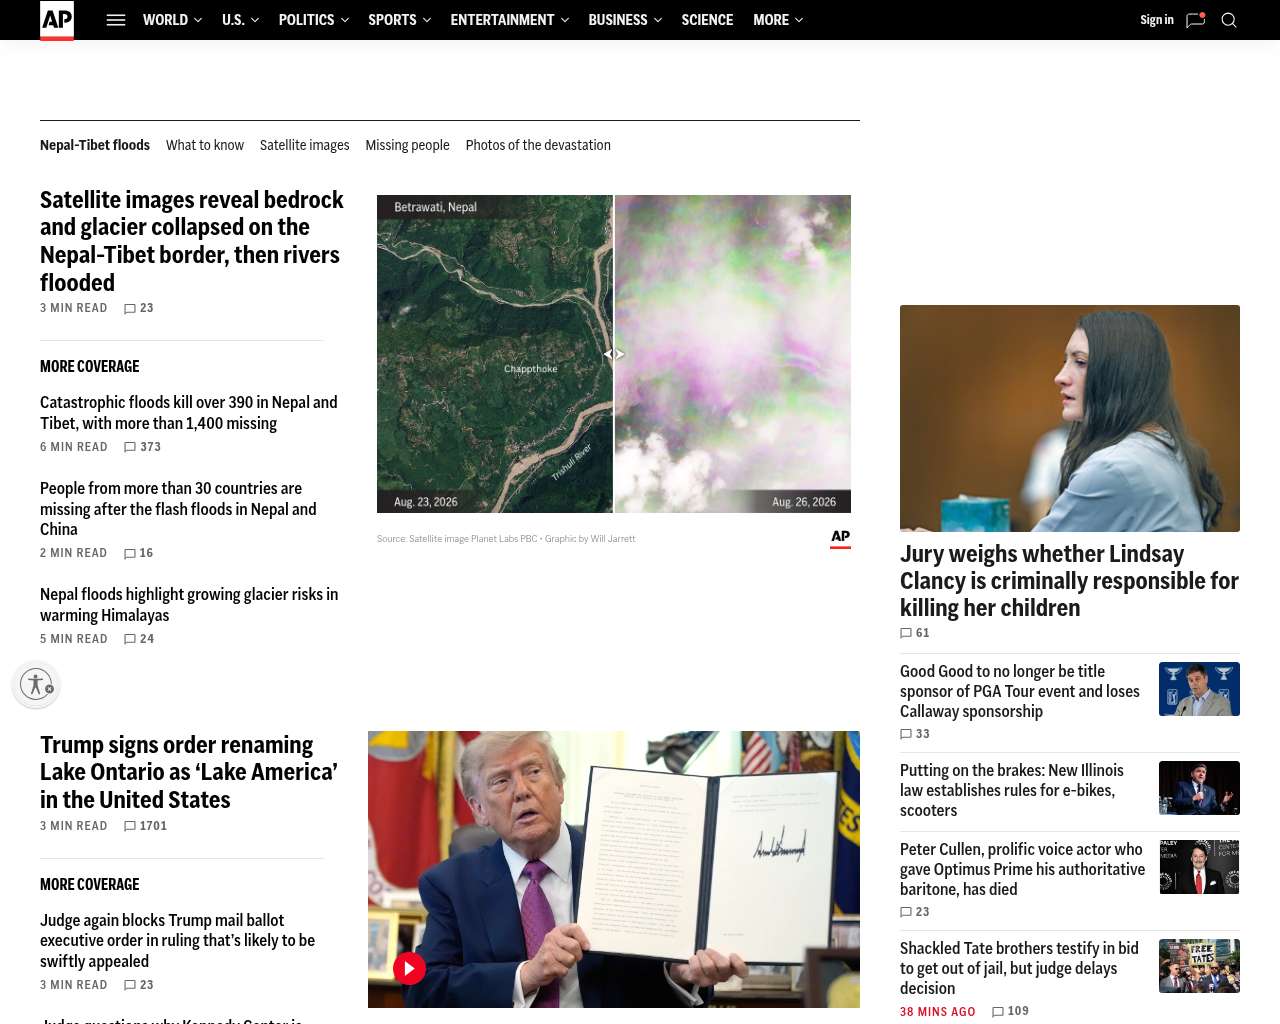The image size is (1280, 1024).
Task: Open the search magnifier icon
Action: [1229, 20]
